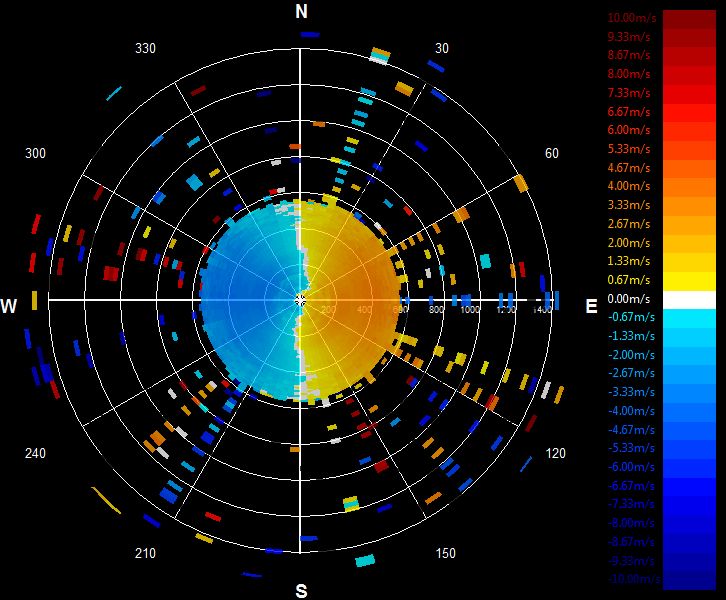This screenshot has height=600, width=726.
Task: Pick the dark red color band beside 10.00m/s
Action: point(689,19)
